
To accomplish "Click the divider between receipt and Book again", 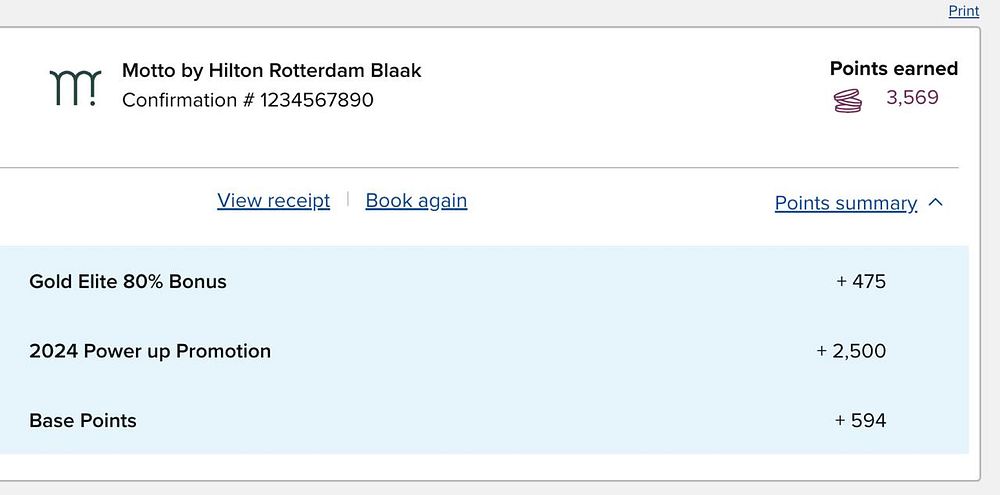I will click(x=348, y=199).
